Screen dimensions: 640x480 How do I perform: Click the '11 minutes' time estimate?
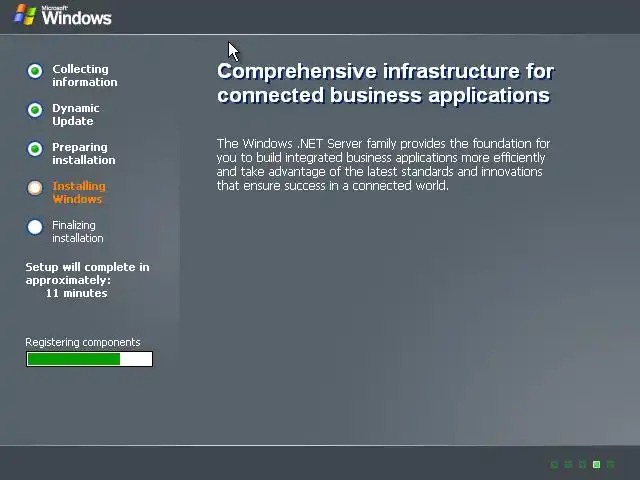76,293
